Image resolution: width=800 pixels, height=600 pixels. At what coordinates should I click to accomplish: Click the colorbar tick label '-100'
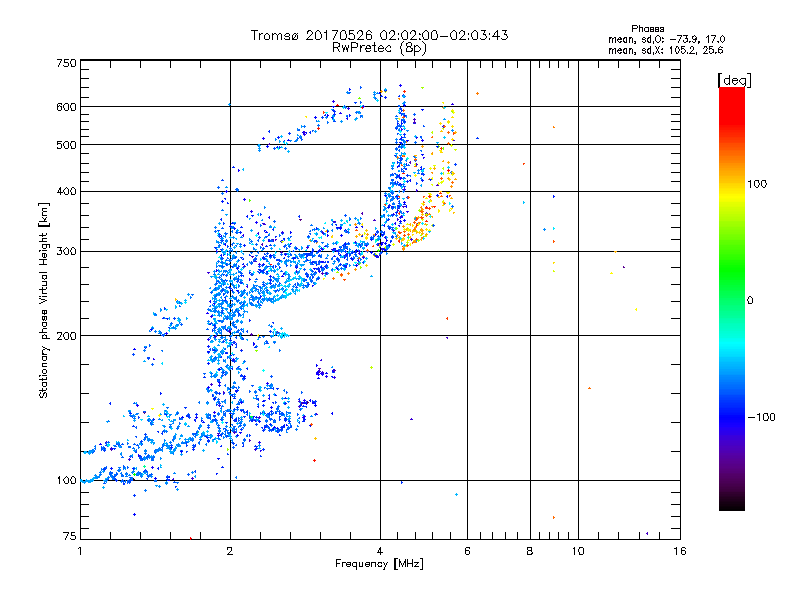pos(761,417)
